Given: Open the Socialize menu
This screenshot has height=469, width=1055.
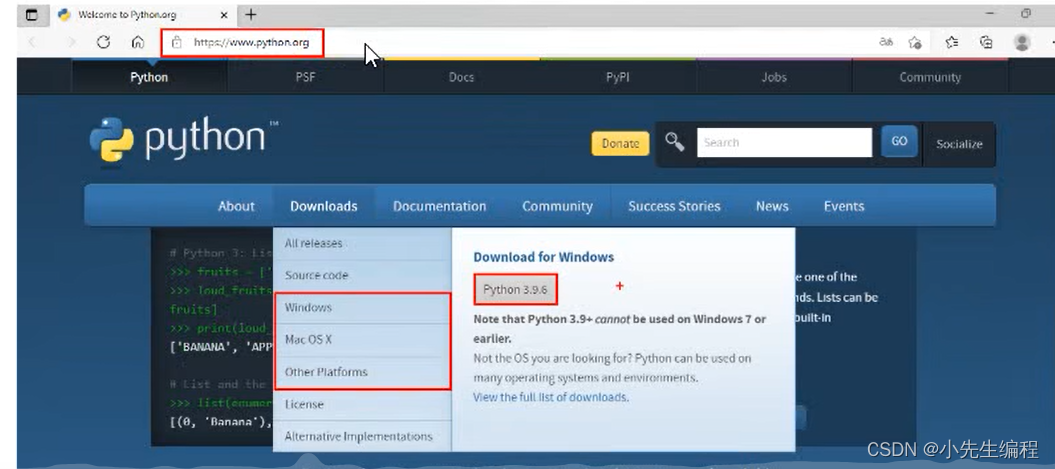Looking at the screenshot, I should [959, 144].
